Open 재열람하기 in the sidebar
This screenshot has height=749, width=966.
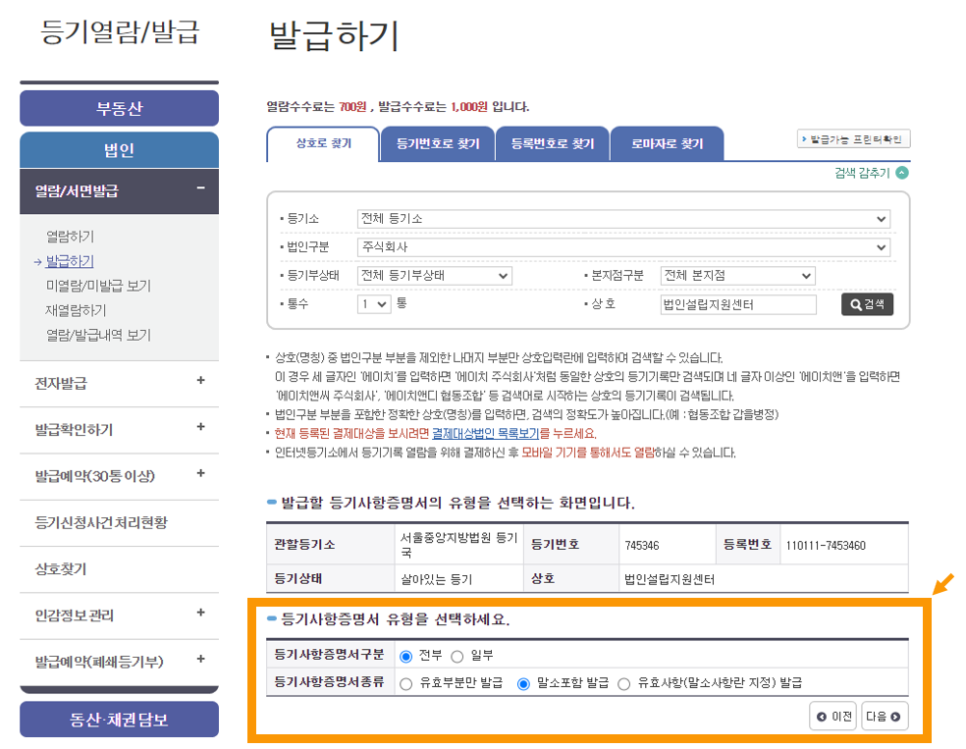pos(76,310)
